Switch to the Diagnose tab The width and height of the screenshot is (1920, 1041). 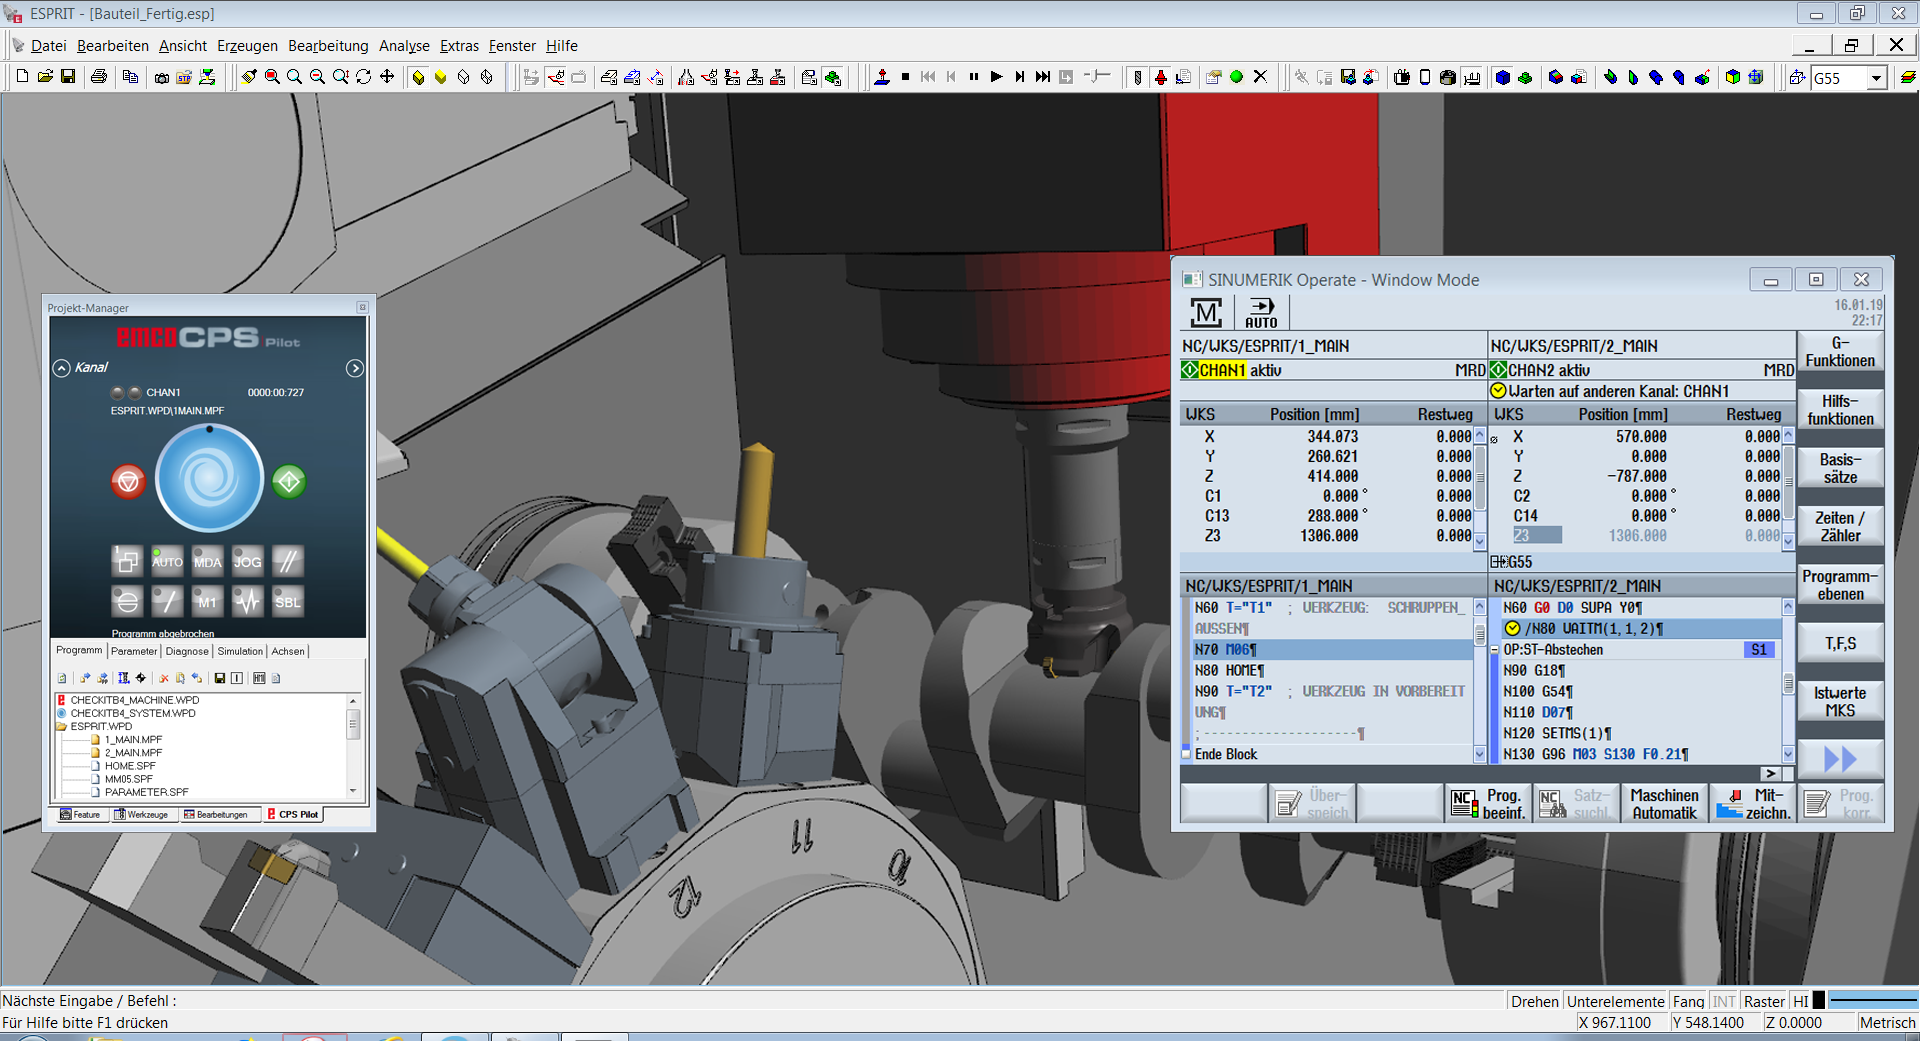click(x=187, y=651)
